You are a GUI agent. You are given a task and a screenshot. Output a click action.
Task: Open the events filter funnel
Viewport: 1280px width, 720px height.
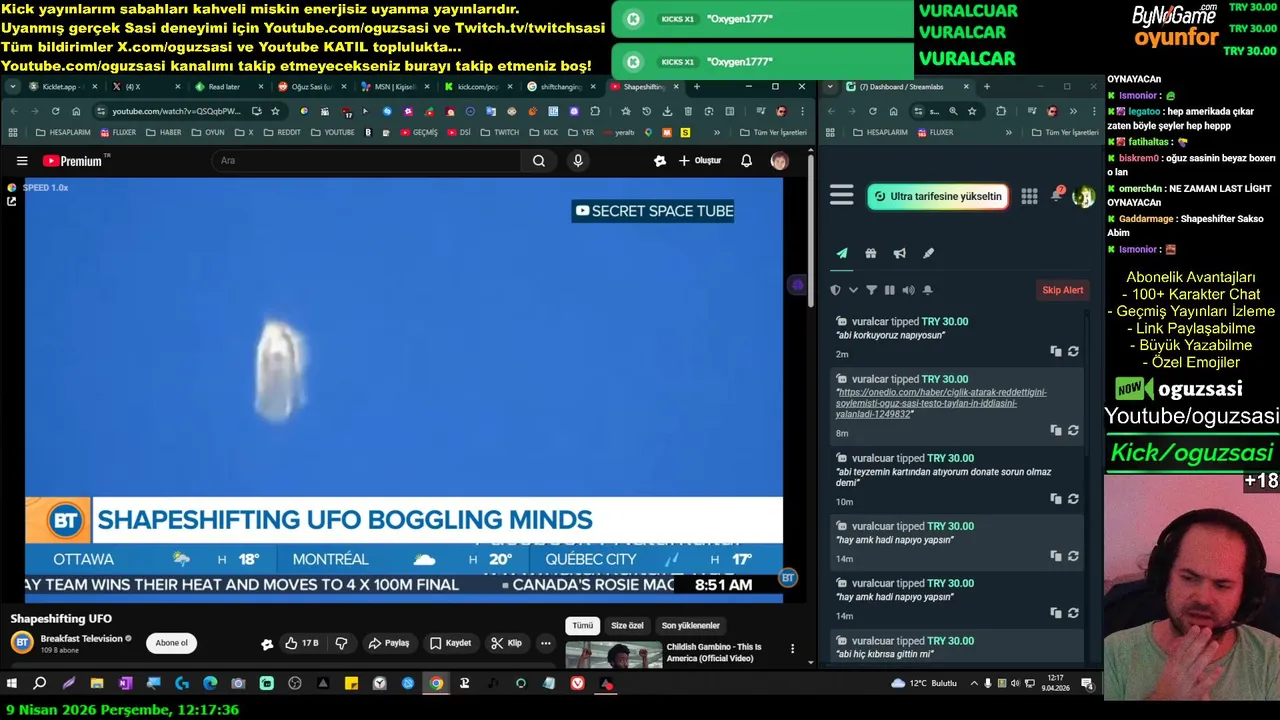click(871, 290)
